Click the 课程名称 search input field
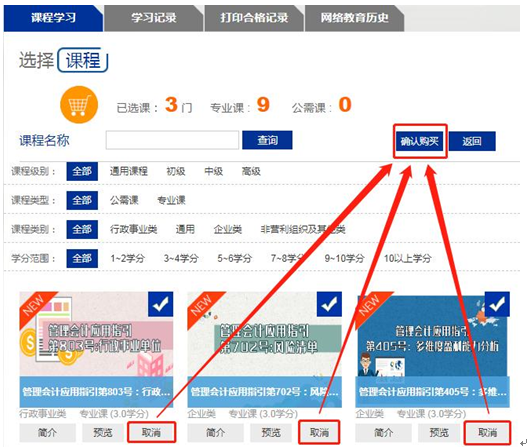528x447 pixels. coord(172,140)
